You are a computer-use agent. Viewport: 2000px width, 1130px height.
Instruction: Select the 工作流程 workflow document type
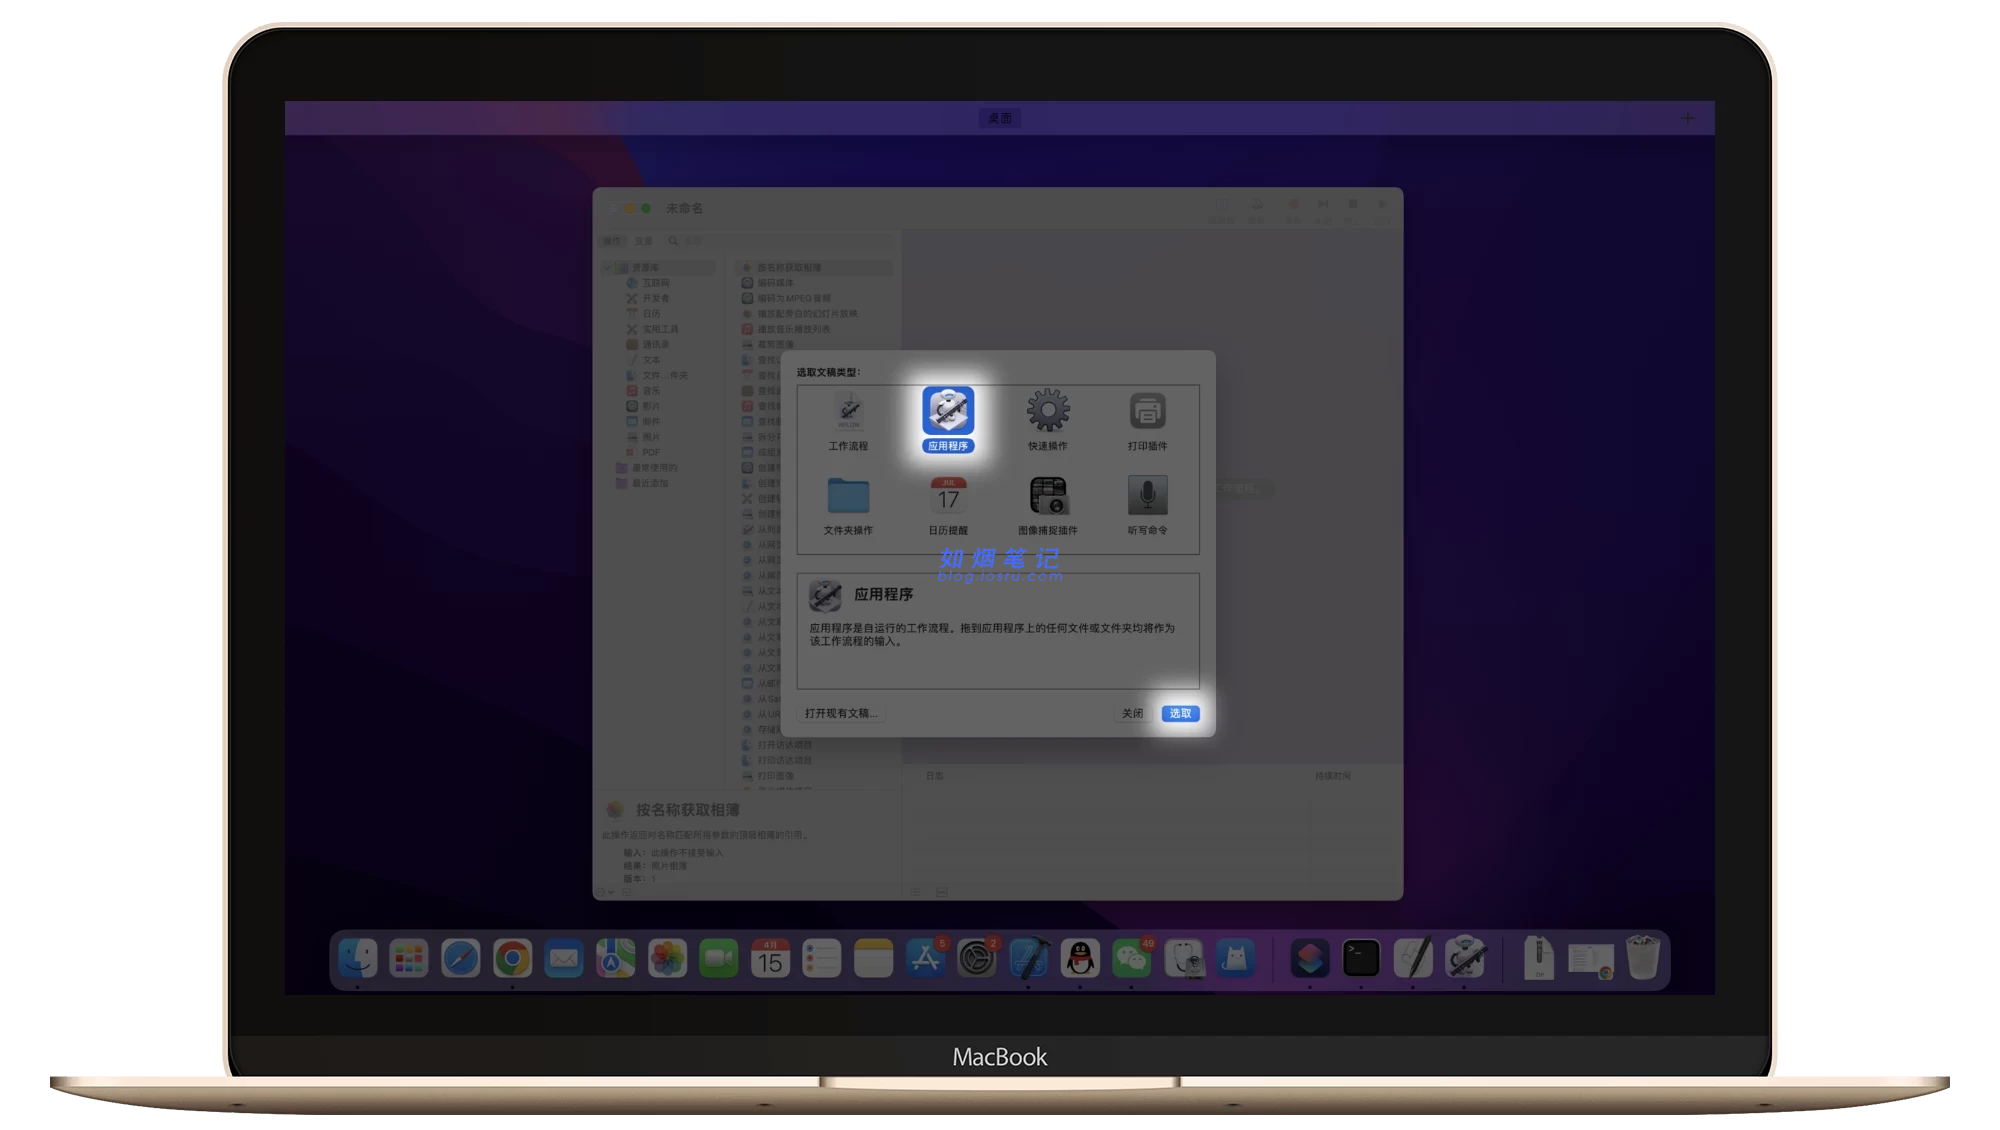point(848,420)
